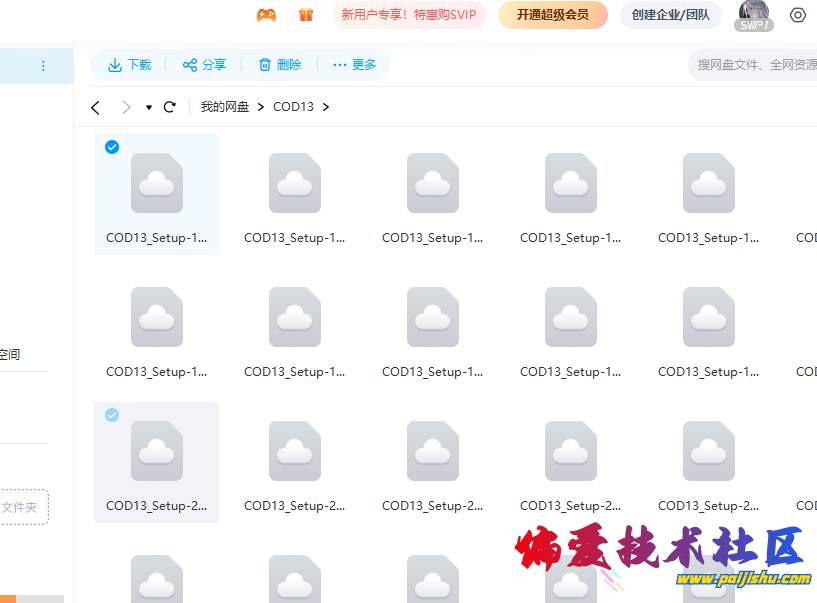Expand the 更多 more actions menu

click(354, 65)
